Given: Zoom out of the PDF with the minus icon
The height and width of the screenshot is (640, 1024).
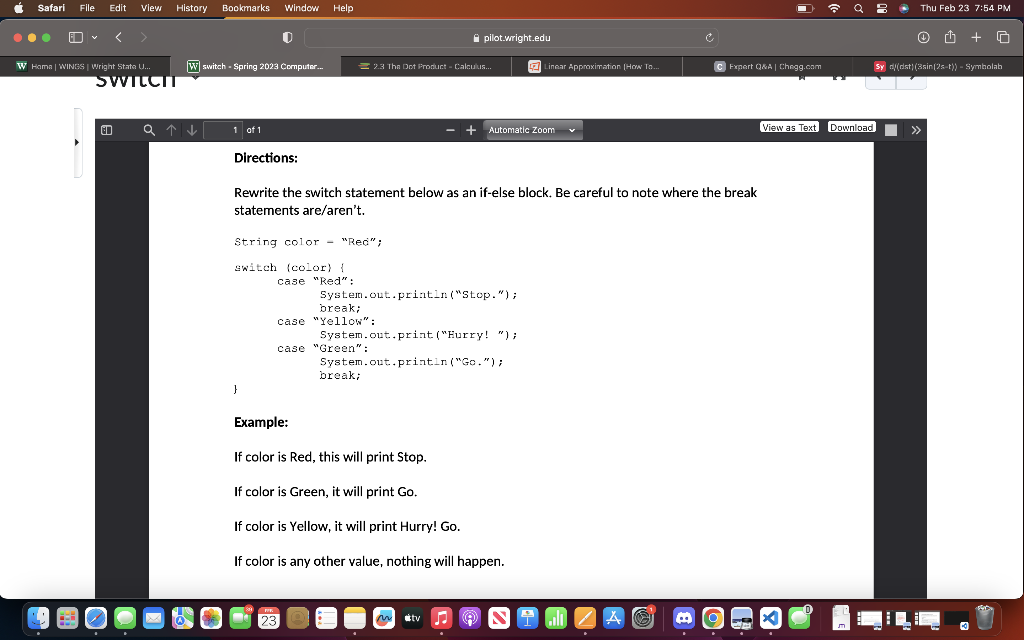Looking at the screenshot, I should tap(450, 130).
